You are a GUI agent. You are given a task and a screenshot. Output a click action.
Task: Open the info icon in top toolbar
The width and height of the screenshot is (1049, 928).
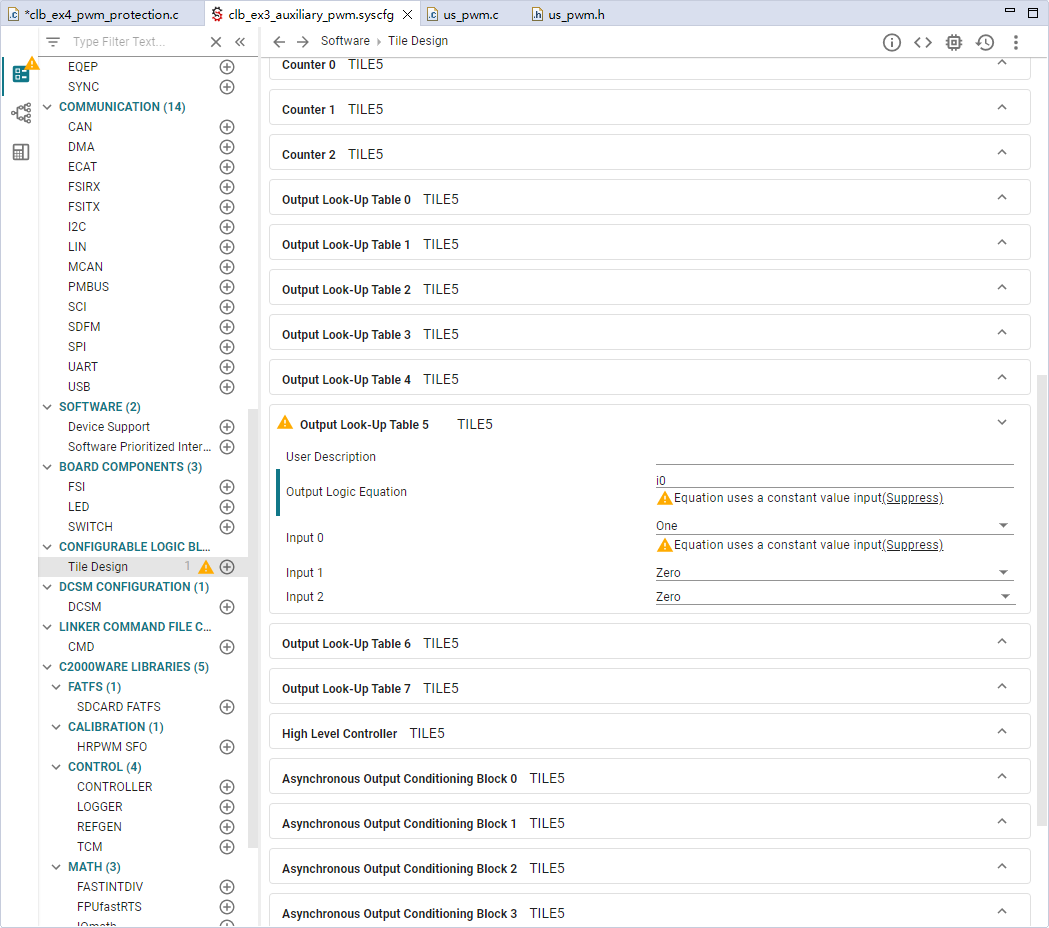[x=891, y=42]
